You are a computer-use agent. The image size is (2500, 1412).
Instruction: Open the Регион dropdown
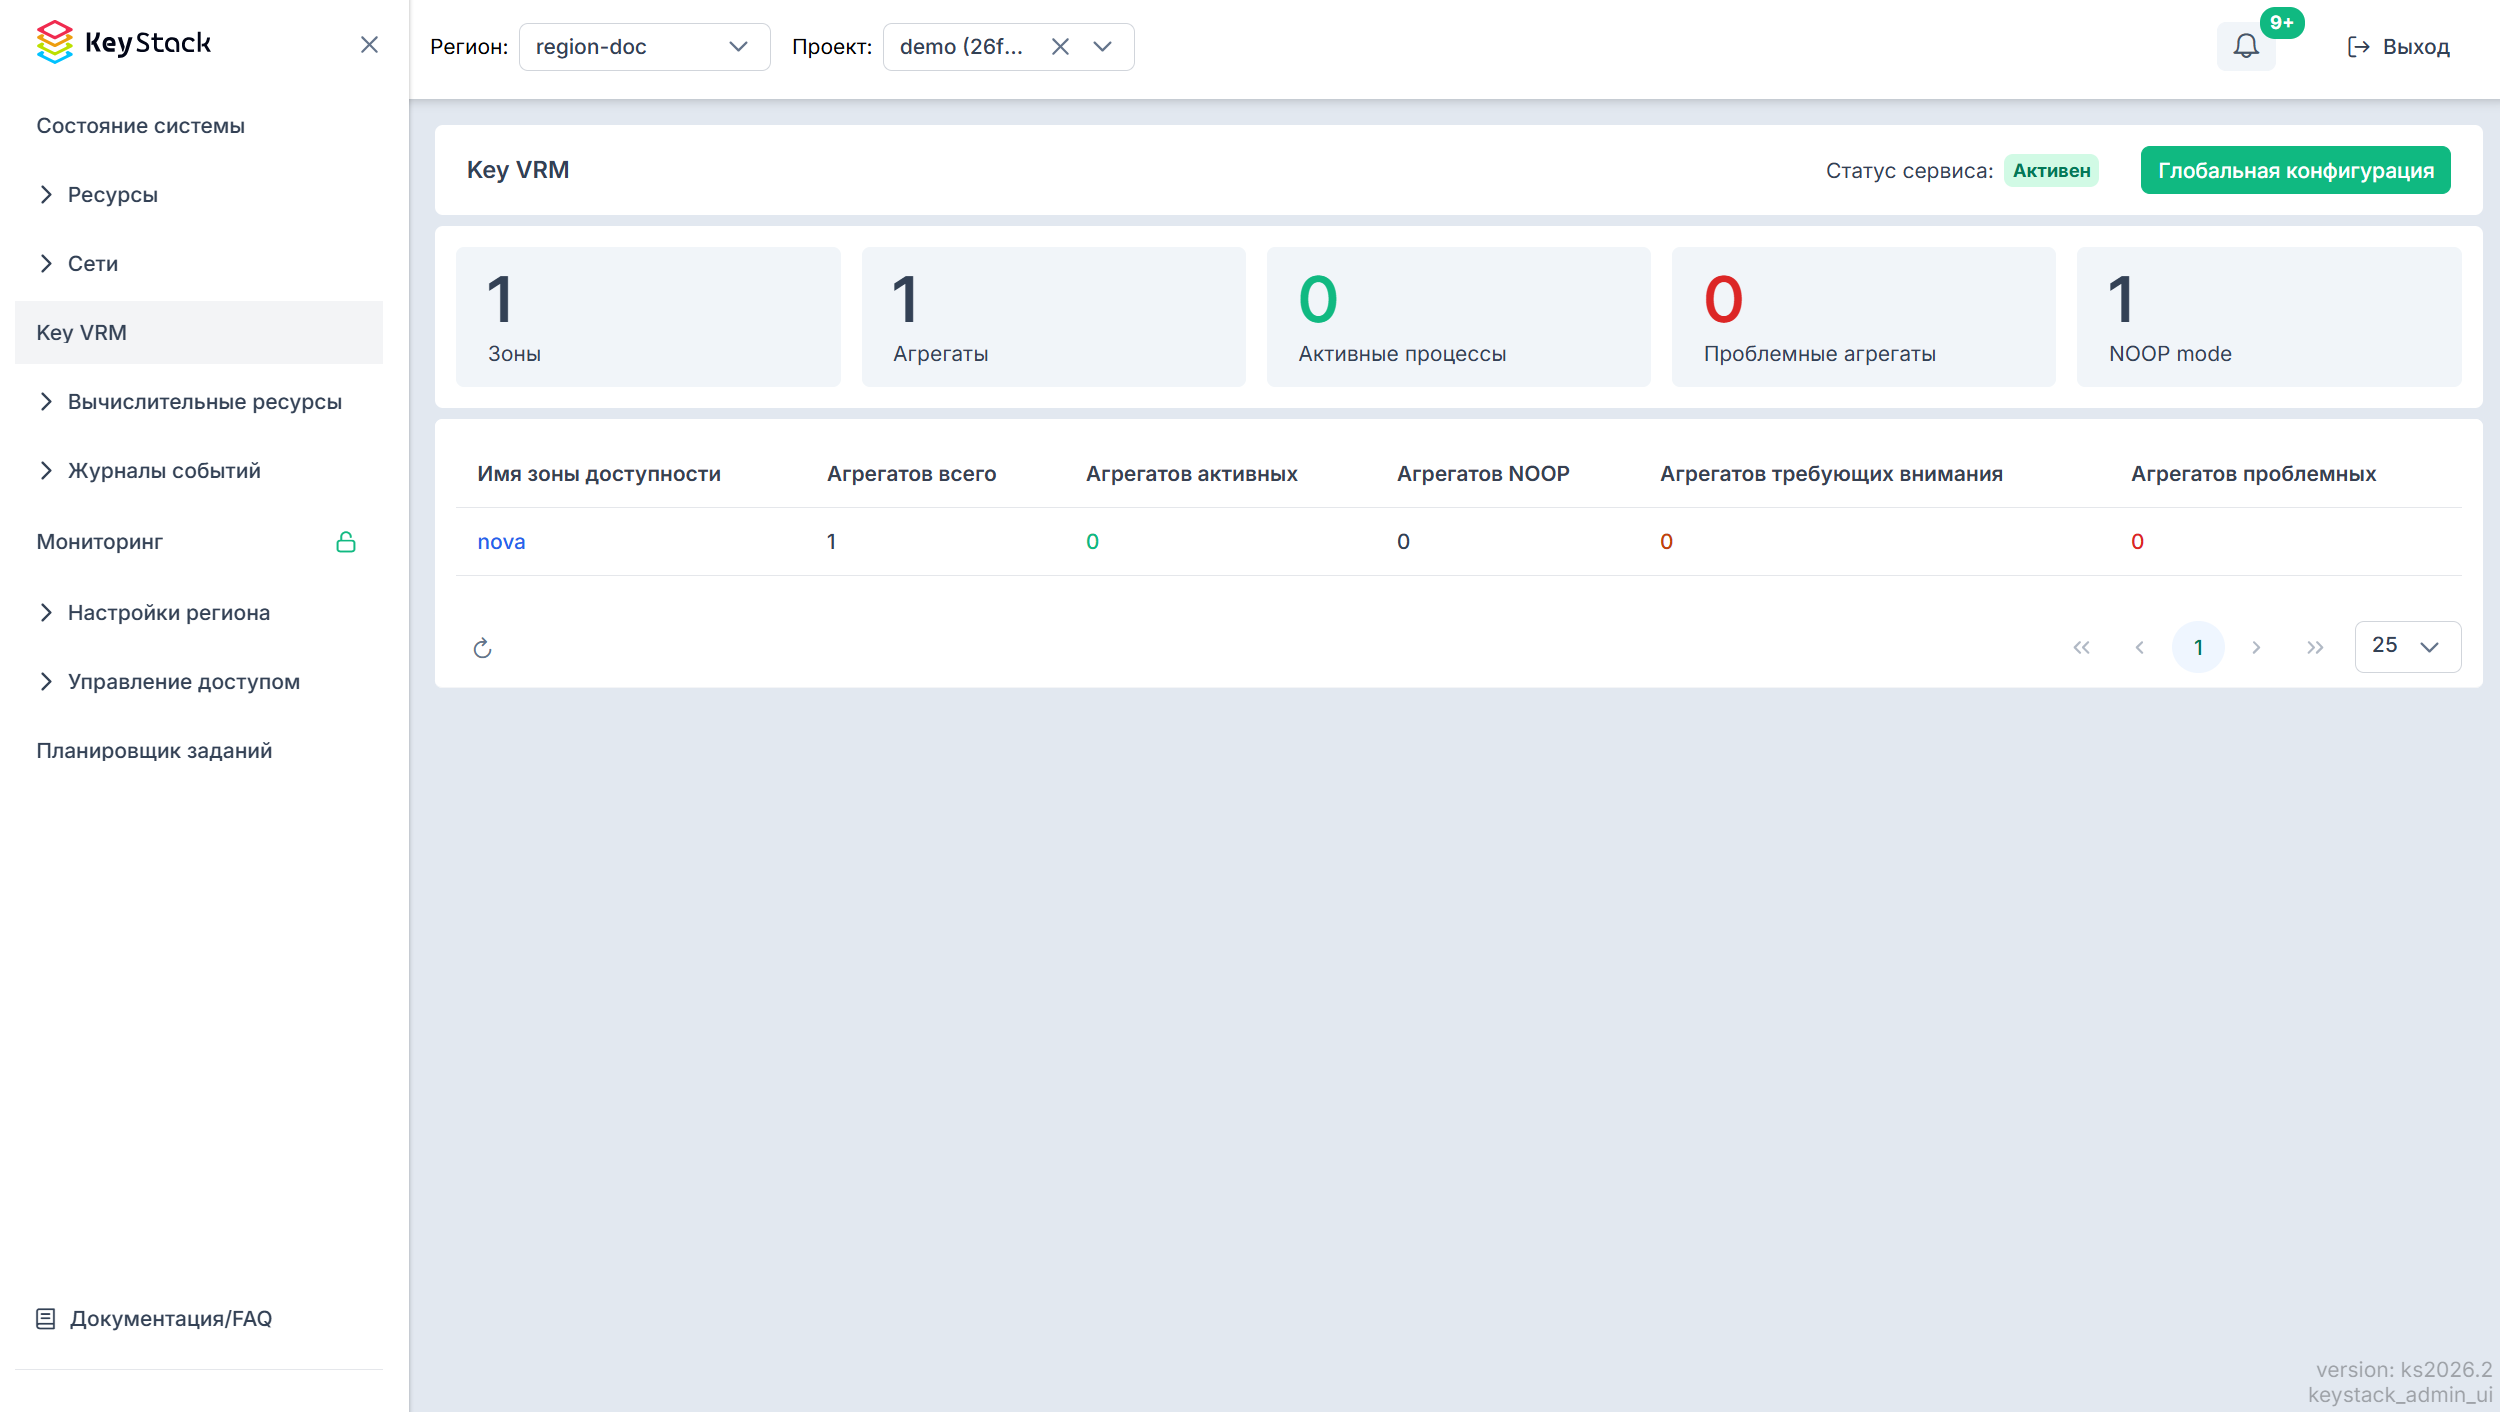pyautogui.click(x=644, y=47)
